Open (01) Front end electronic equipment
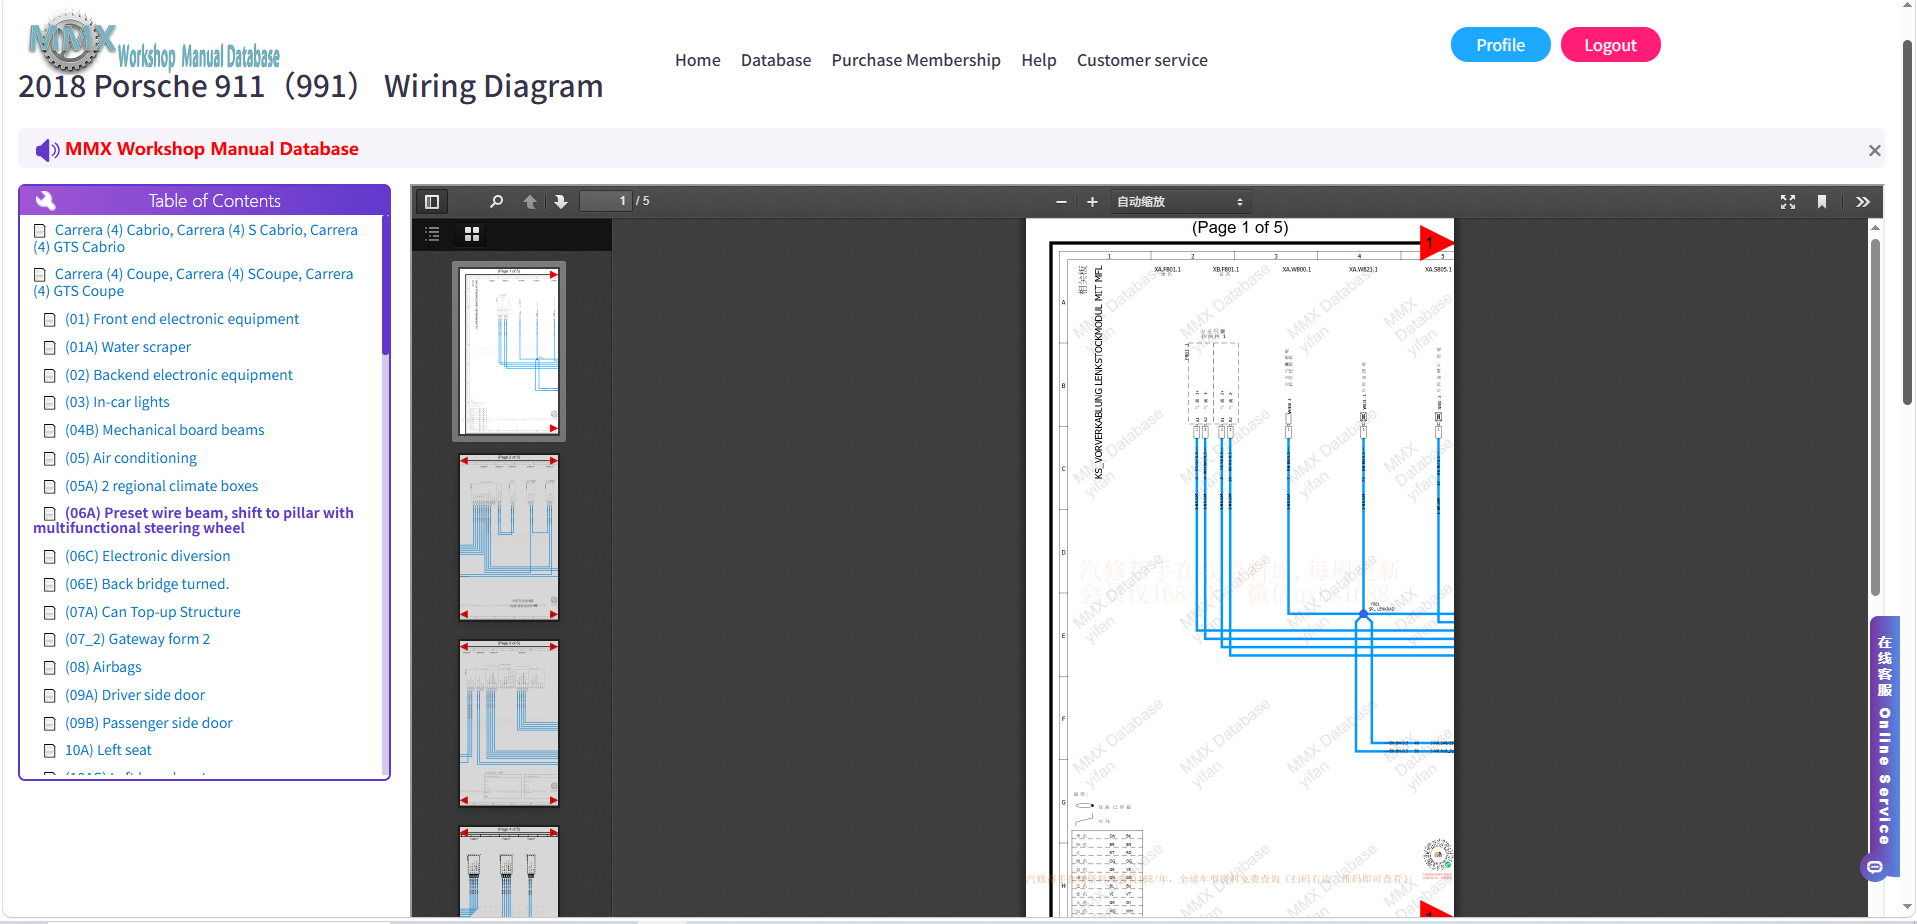This screenshot has width=1917, height=924. coord(182,319)
